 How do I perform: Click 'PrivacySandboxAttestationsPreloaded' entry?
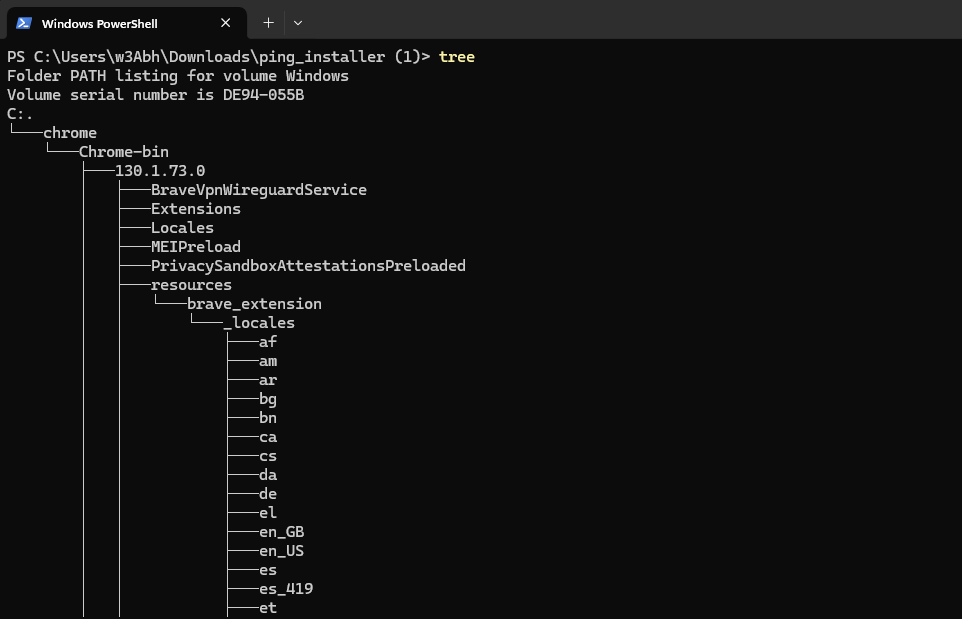point(308,266)
